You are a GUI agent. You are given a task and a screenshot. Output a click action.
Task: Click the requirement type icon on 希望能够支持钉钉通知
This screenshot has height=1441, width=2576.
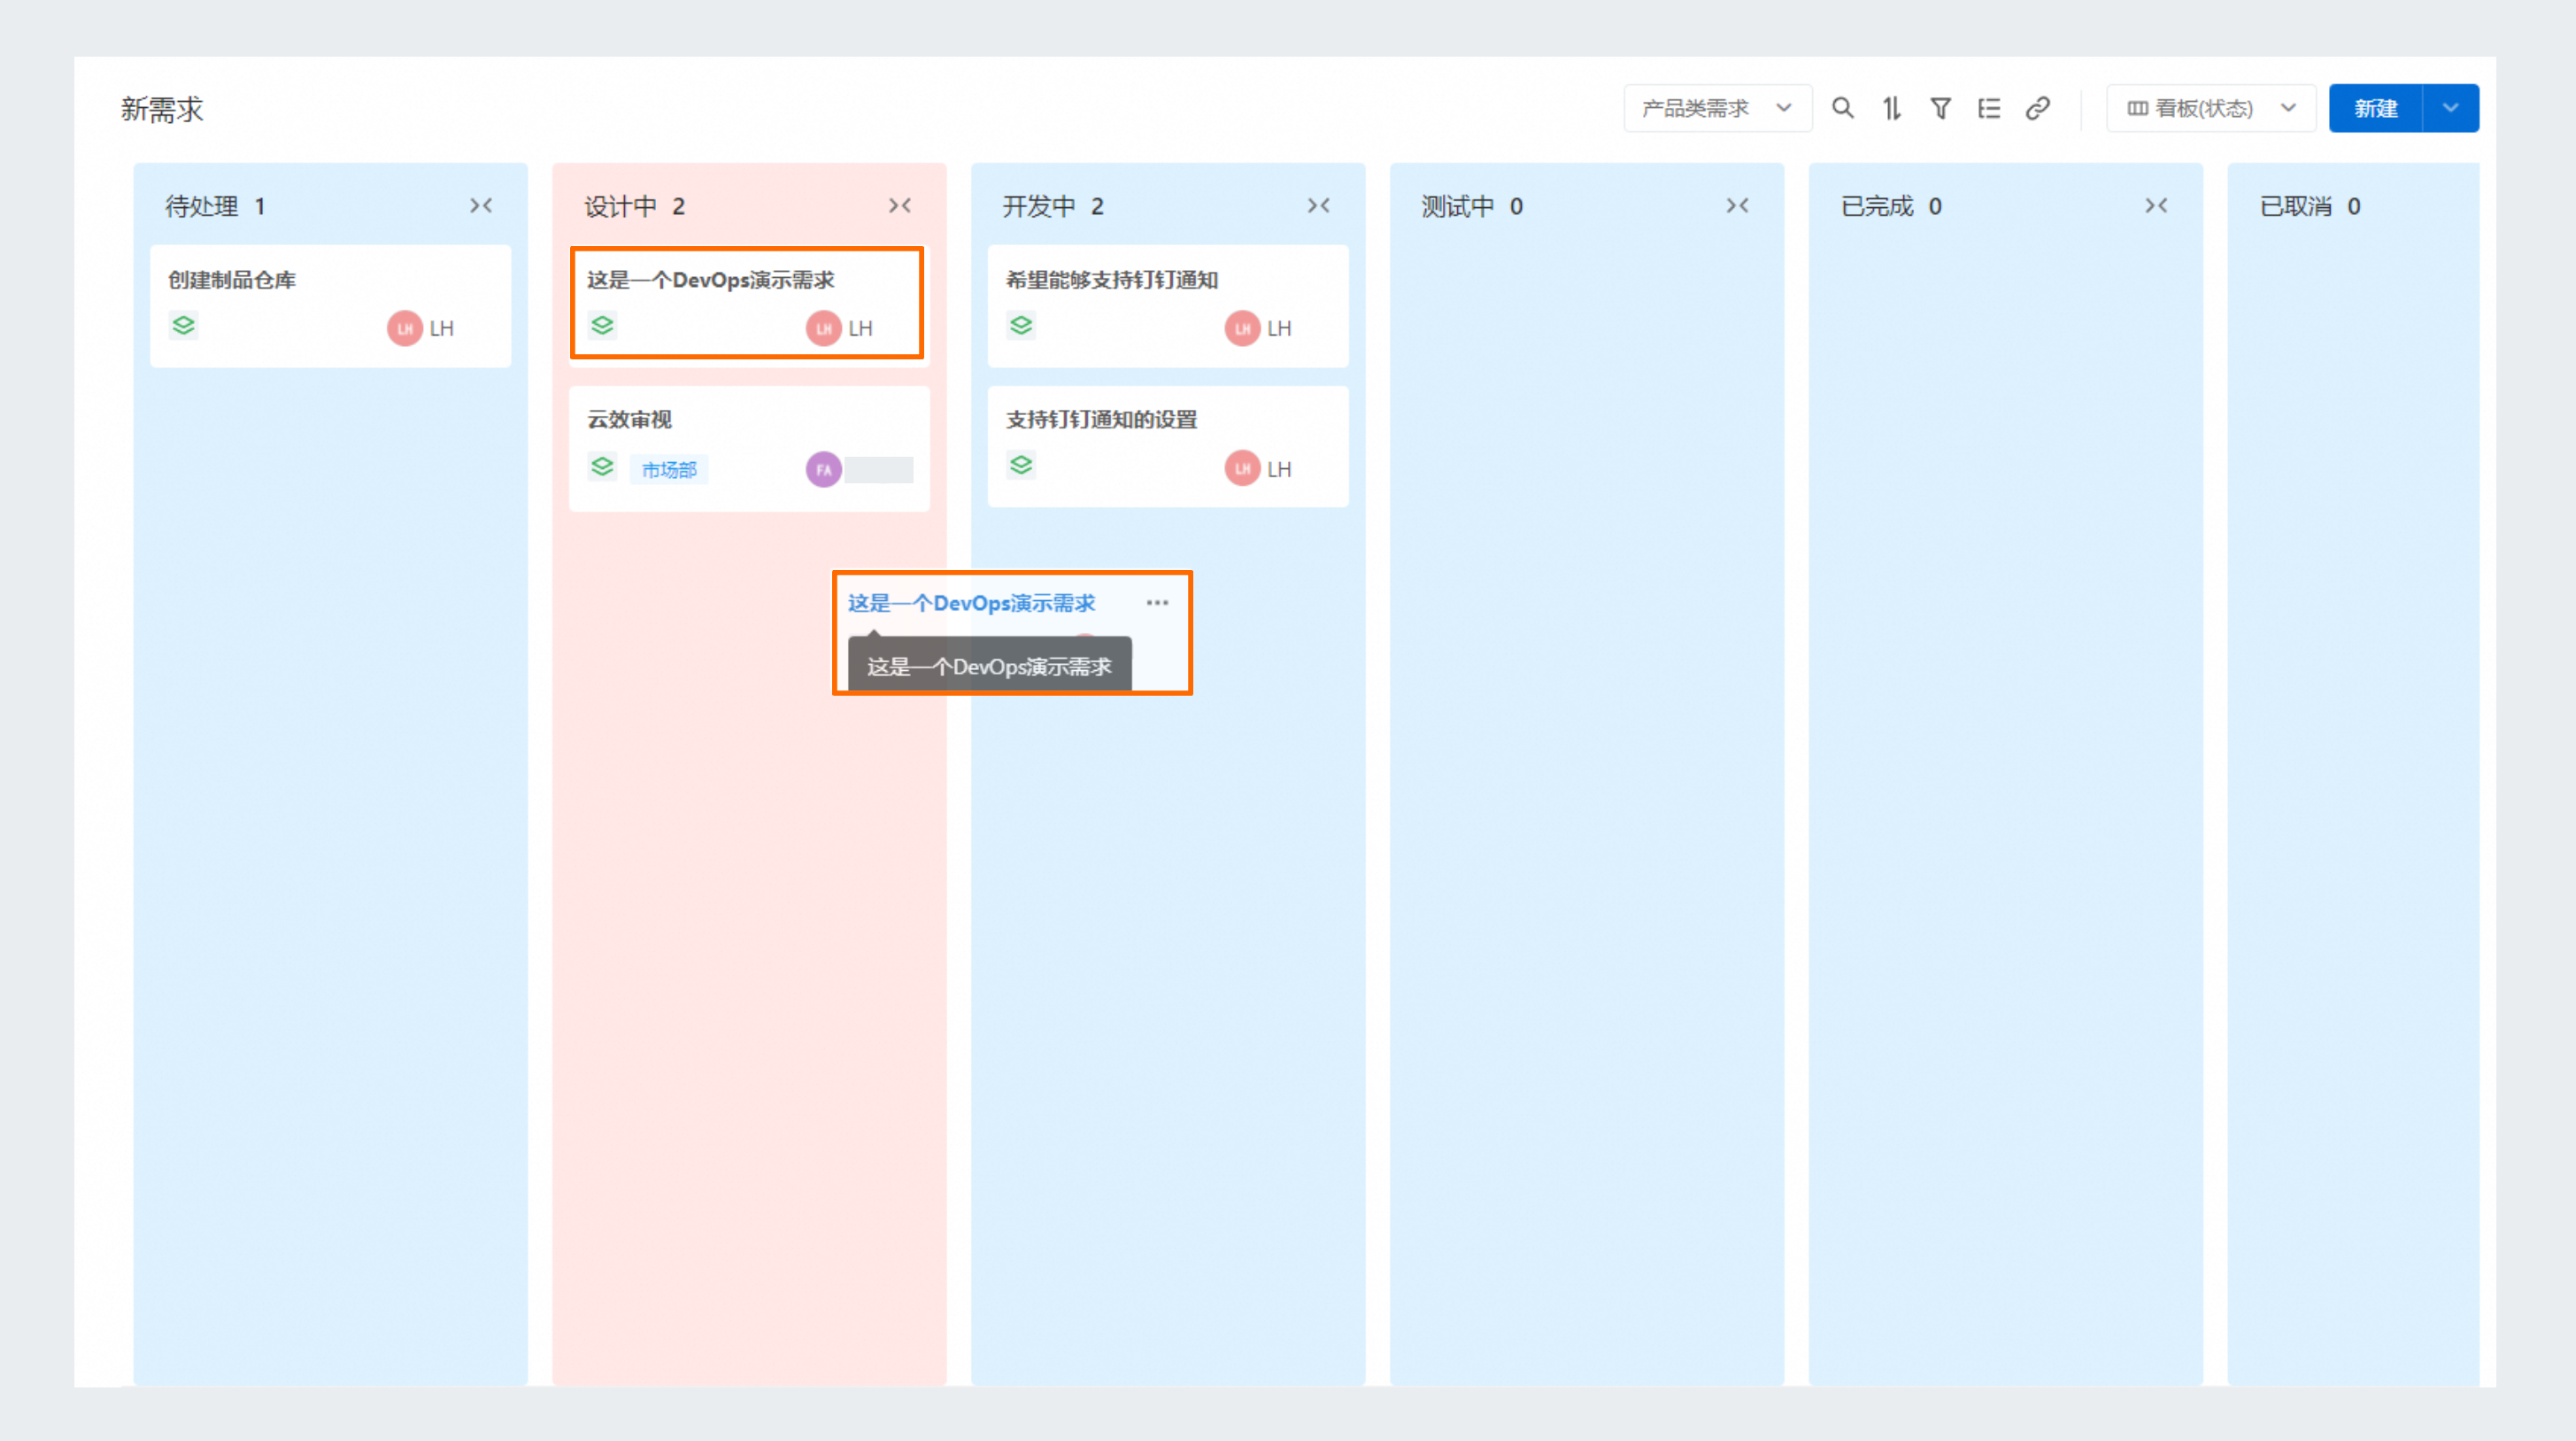1021,326
